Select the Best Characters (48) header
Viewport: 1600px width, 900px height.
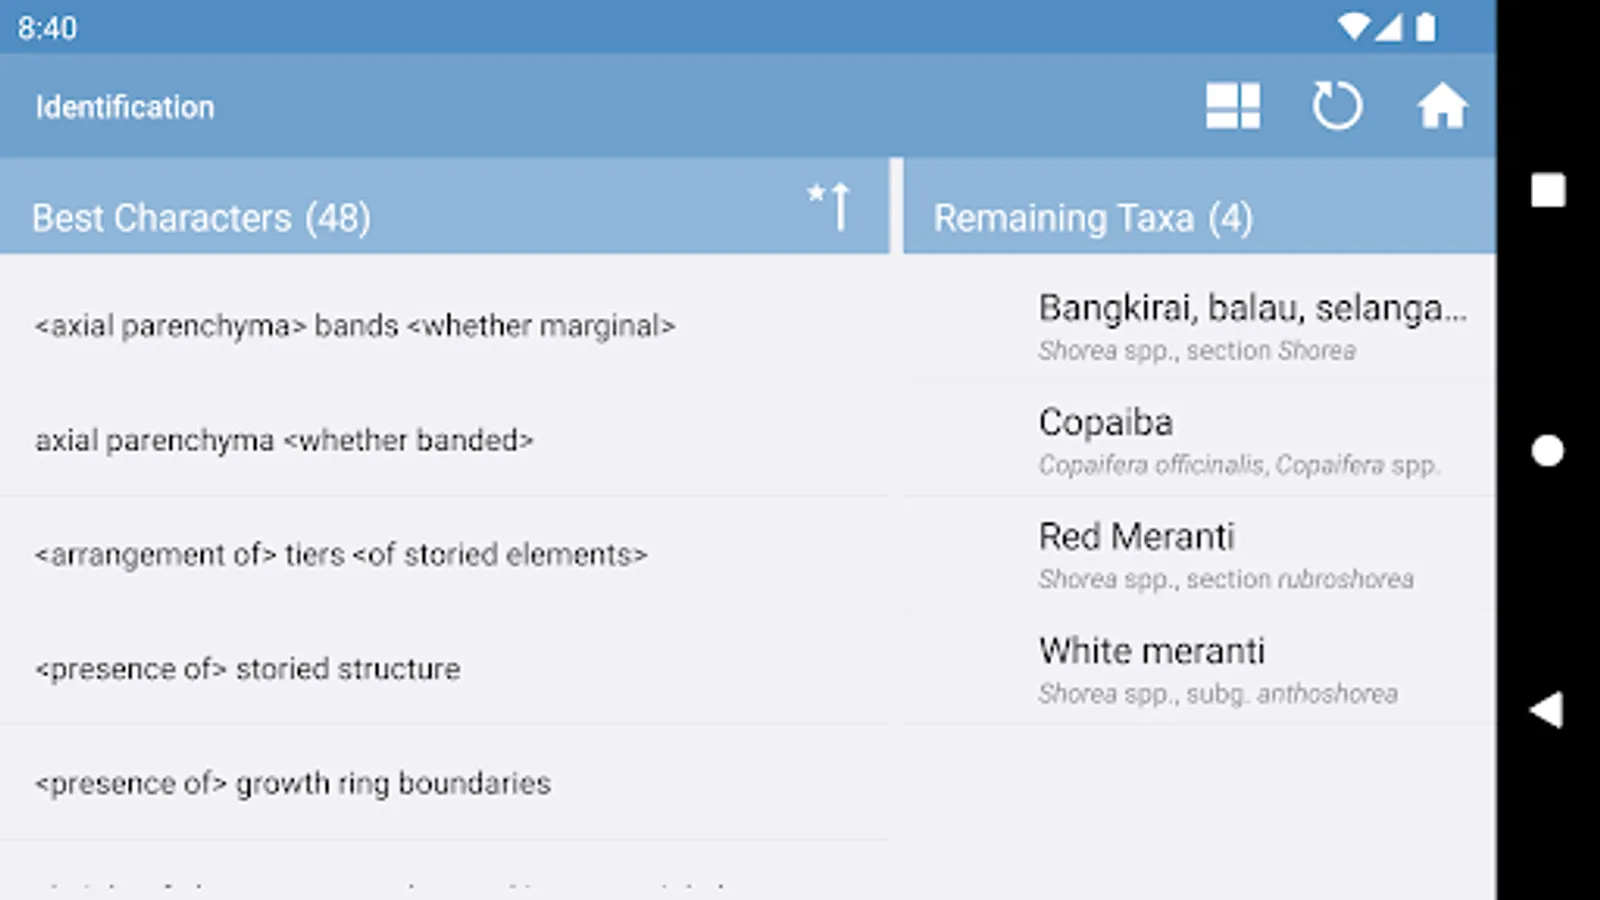[201, 217]
